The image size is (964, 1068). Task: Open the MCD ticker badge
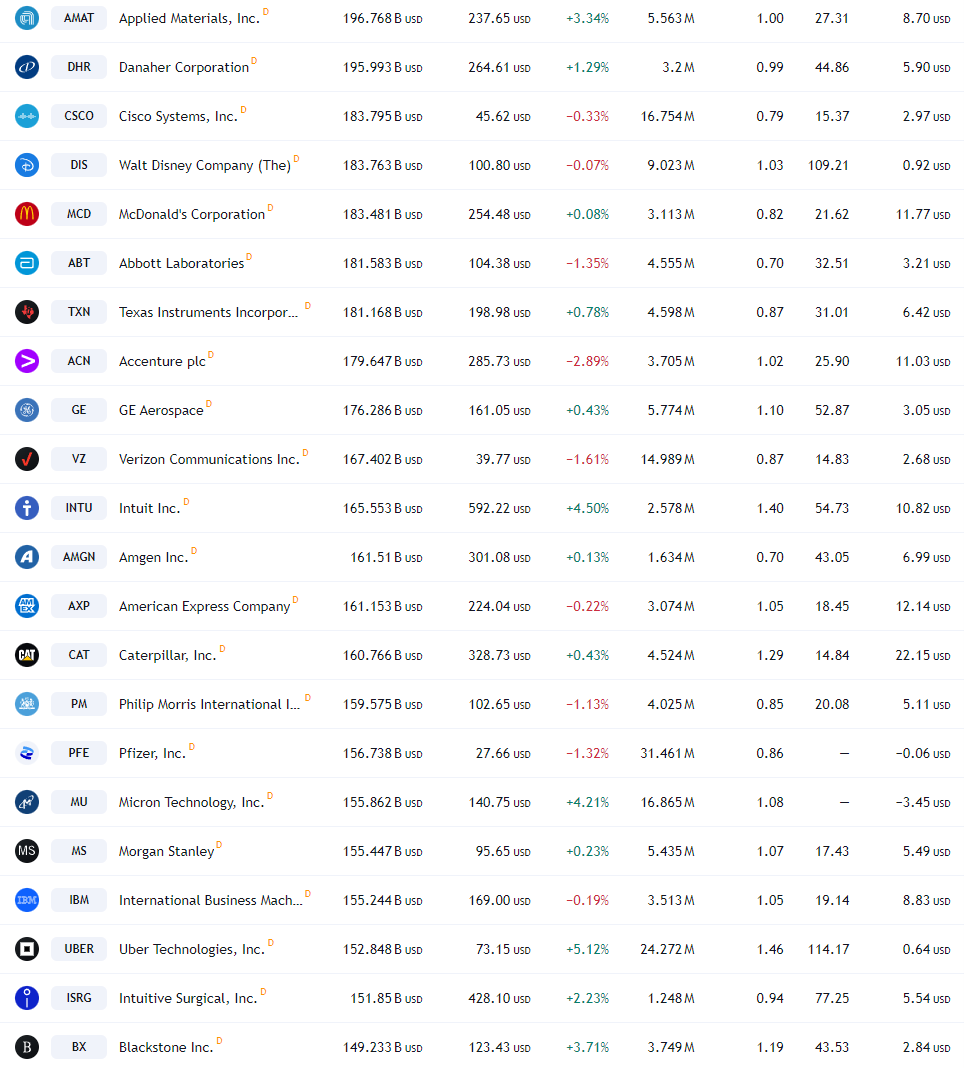[79, 214]
